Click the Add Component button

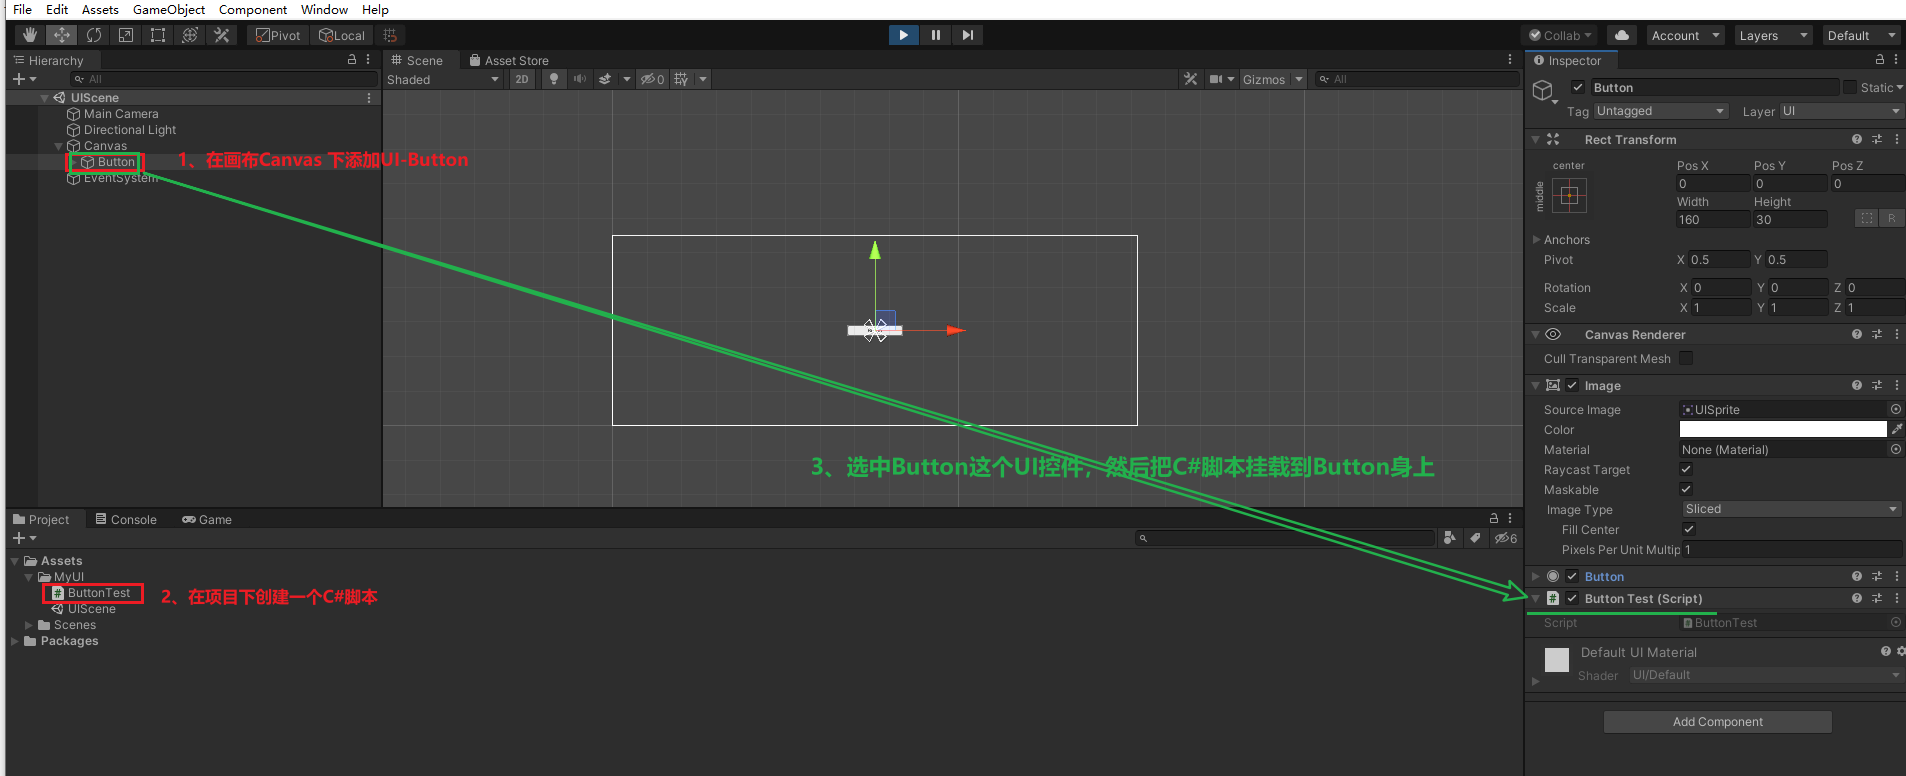pyautogui.click(x=1717, y=722)
